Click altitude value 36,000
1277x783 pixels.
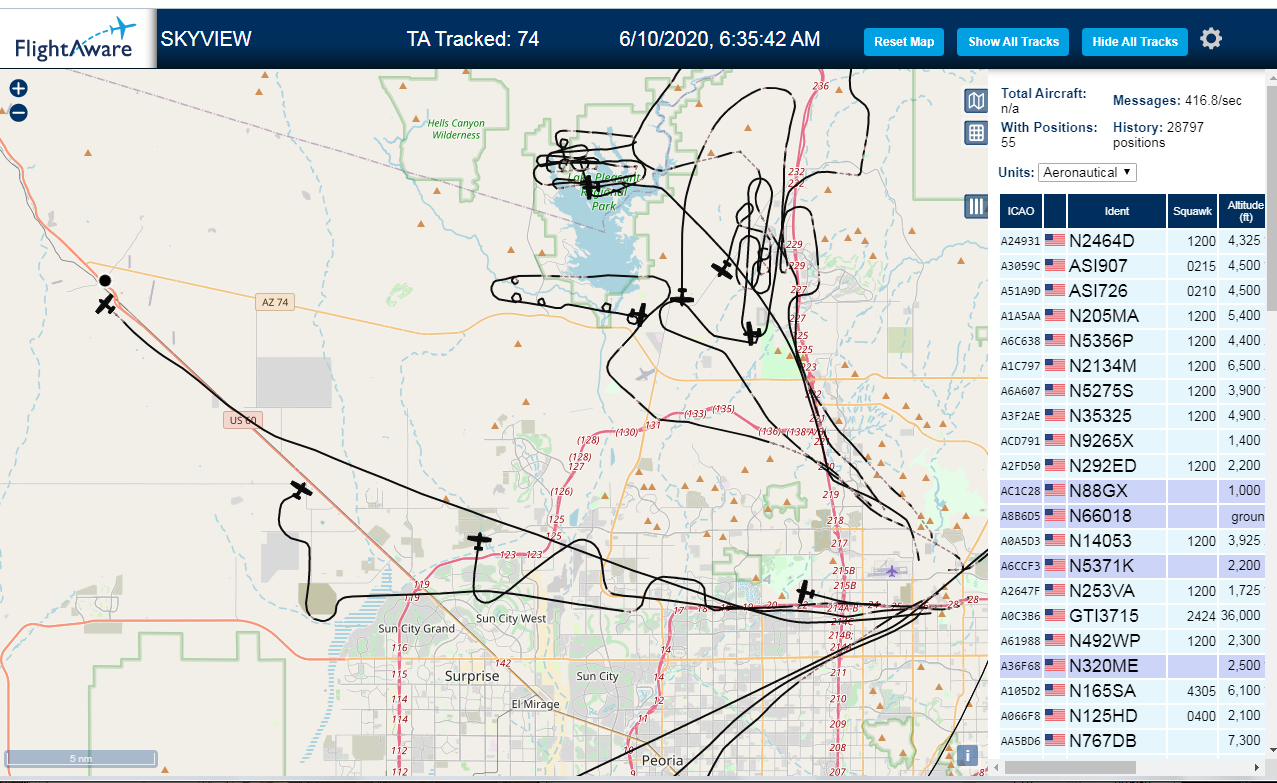coord(1241,616)
